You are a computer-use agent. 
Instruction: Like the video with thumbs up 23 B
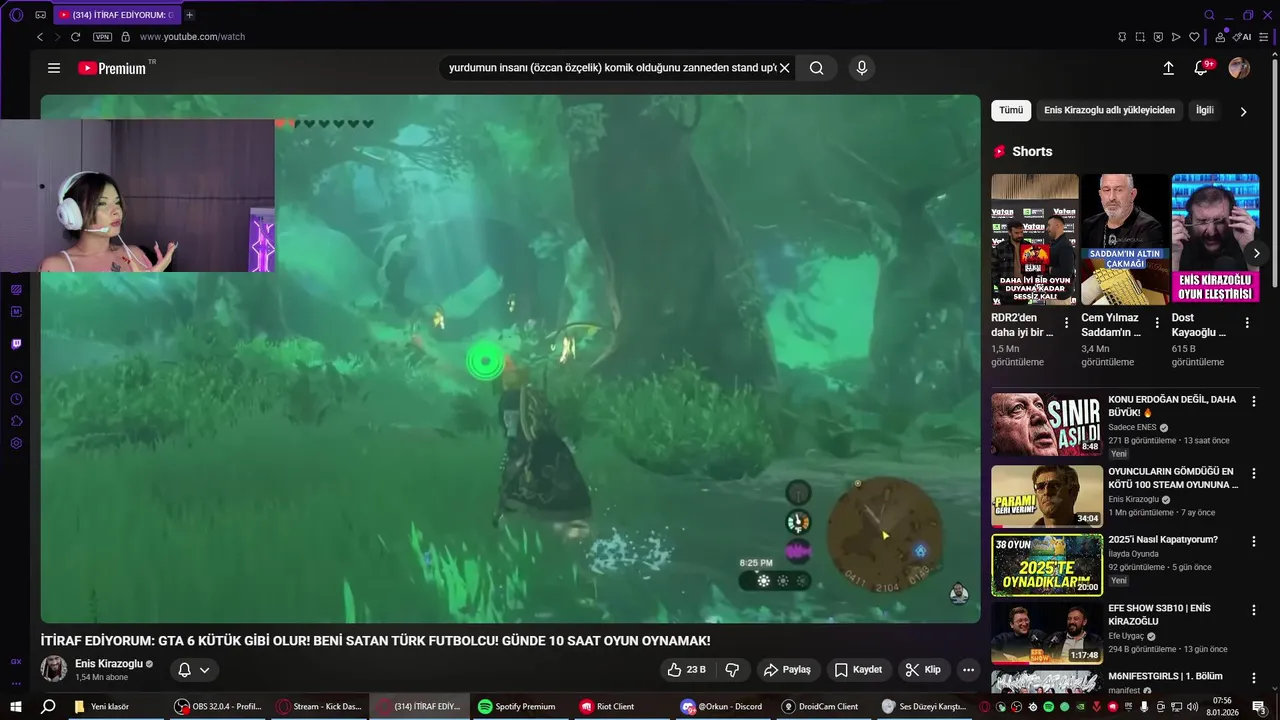tap(687, 670)
